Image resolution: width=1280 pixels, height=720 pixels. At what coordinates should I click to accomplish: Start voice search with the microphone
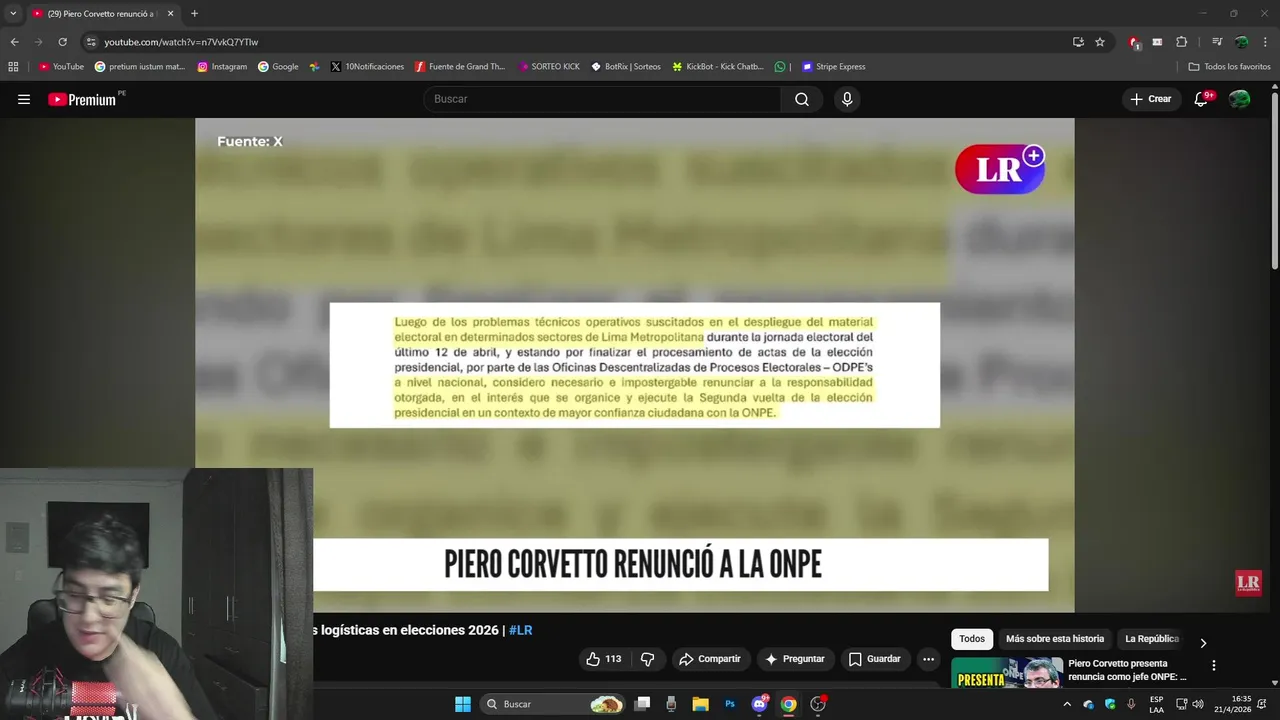click(847, 99)
